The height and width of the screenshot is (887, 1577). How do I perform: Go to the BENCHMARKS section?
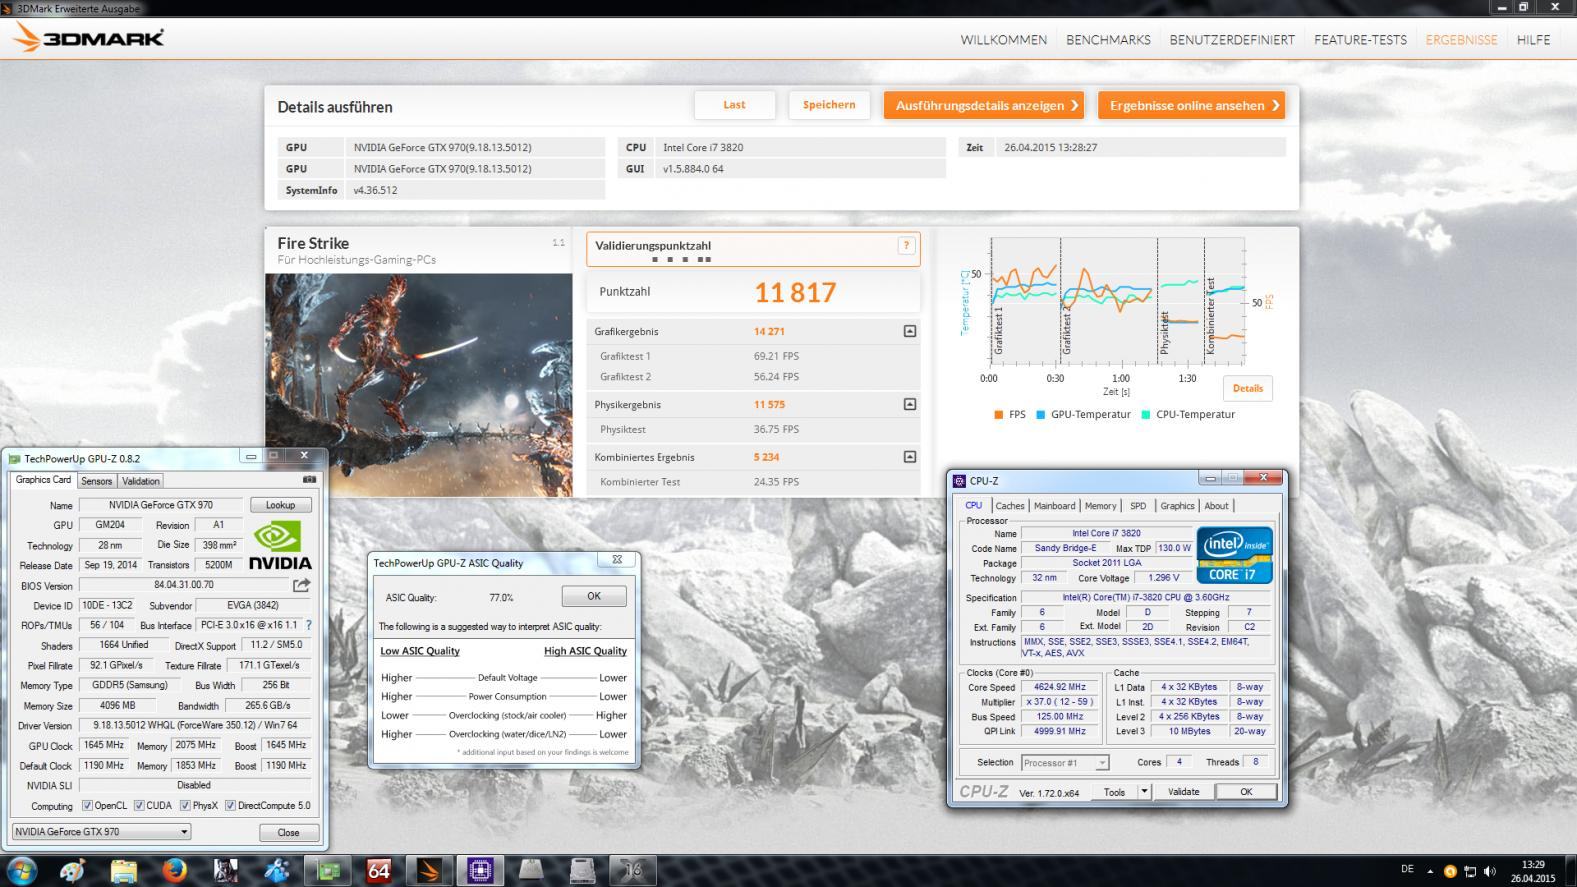[x=1108, y=40]
